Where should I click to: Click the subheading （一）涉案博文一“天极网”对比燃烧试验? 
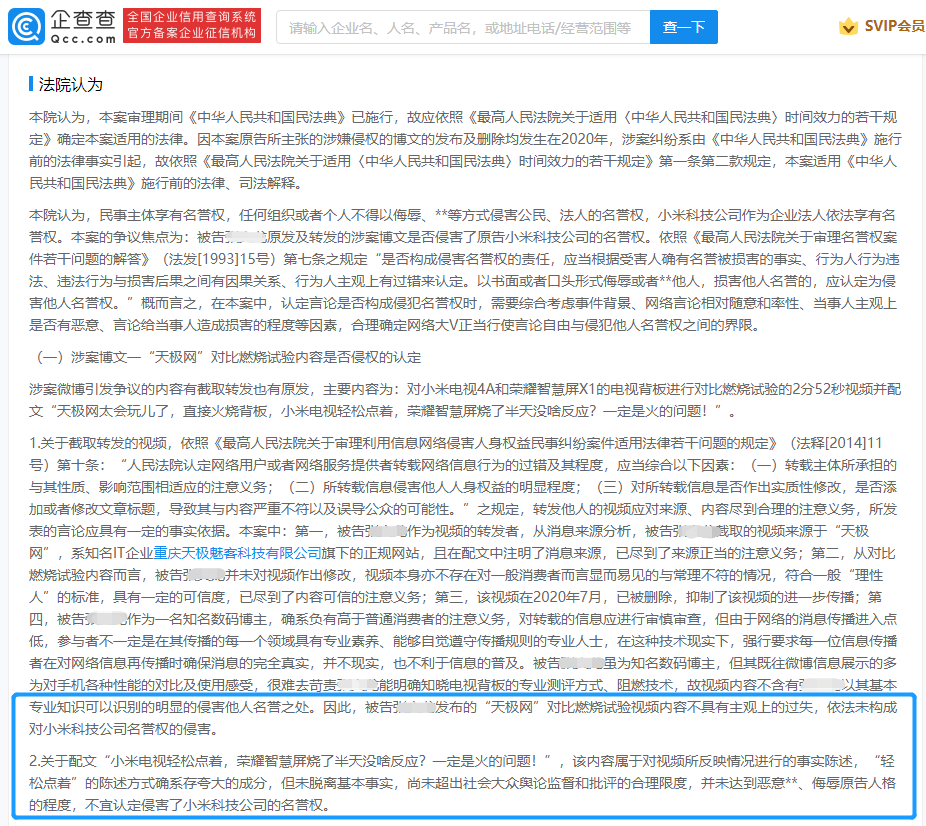[x=228, y=357]
